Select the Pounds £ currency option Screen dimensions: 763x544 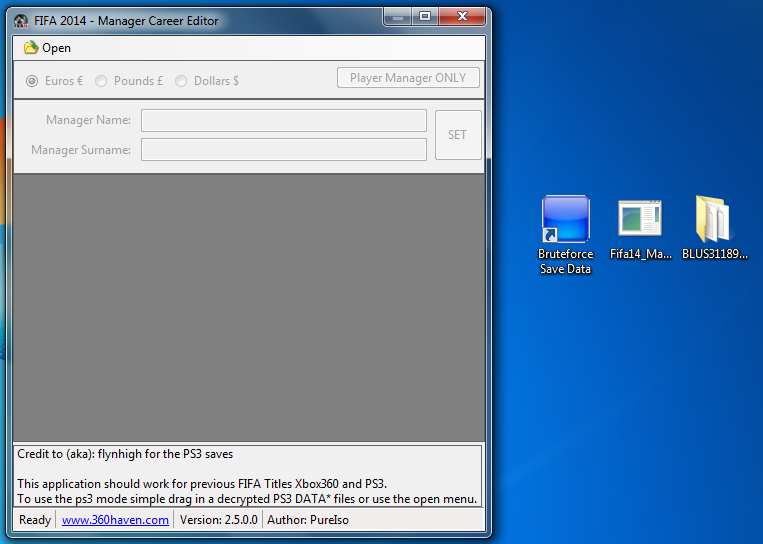(x=129, y=81)
